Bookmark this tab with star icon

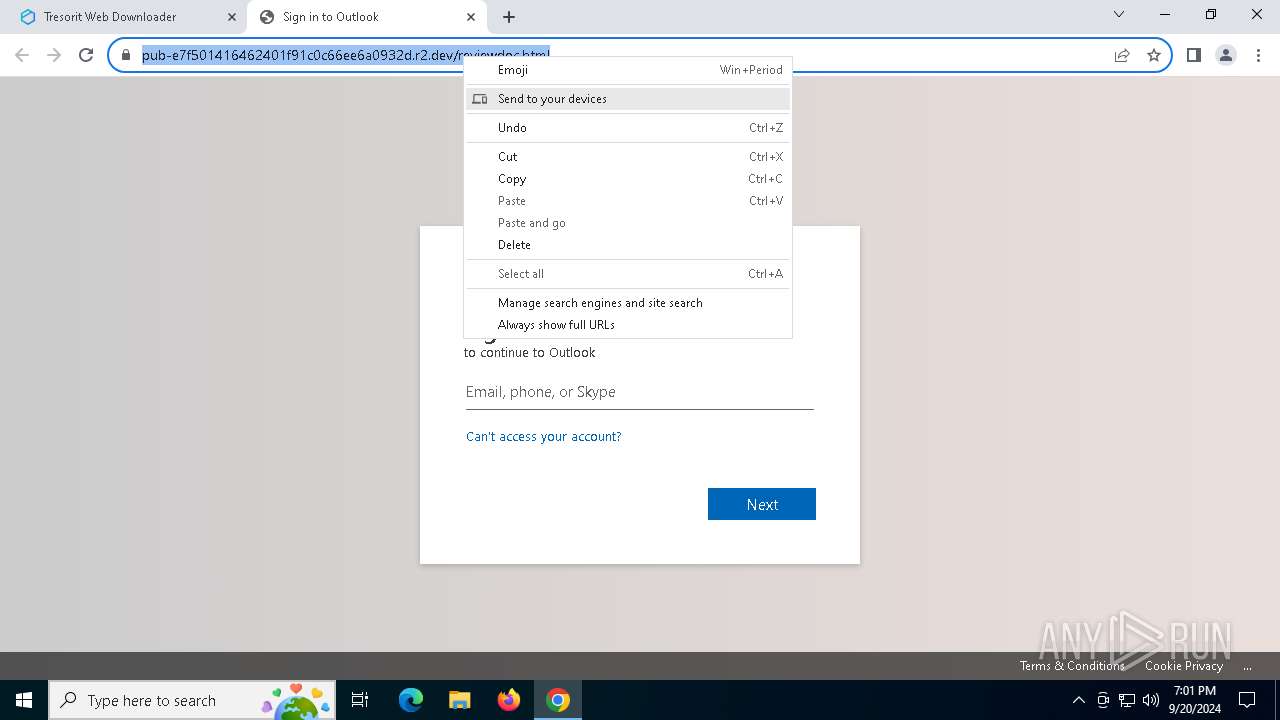(1154, 55)
